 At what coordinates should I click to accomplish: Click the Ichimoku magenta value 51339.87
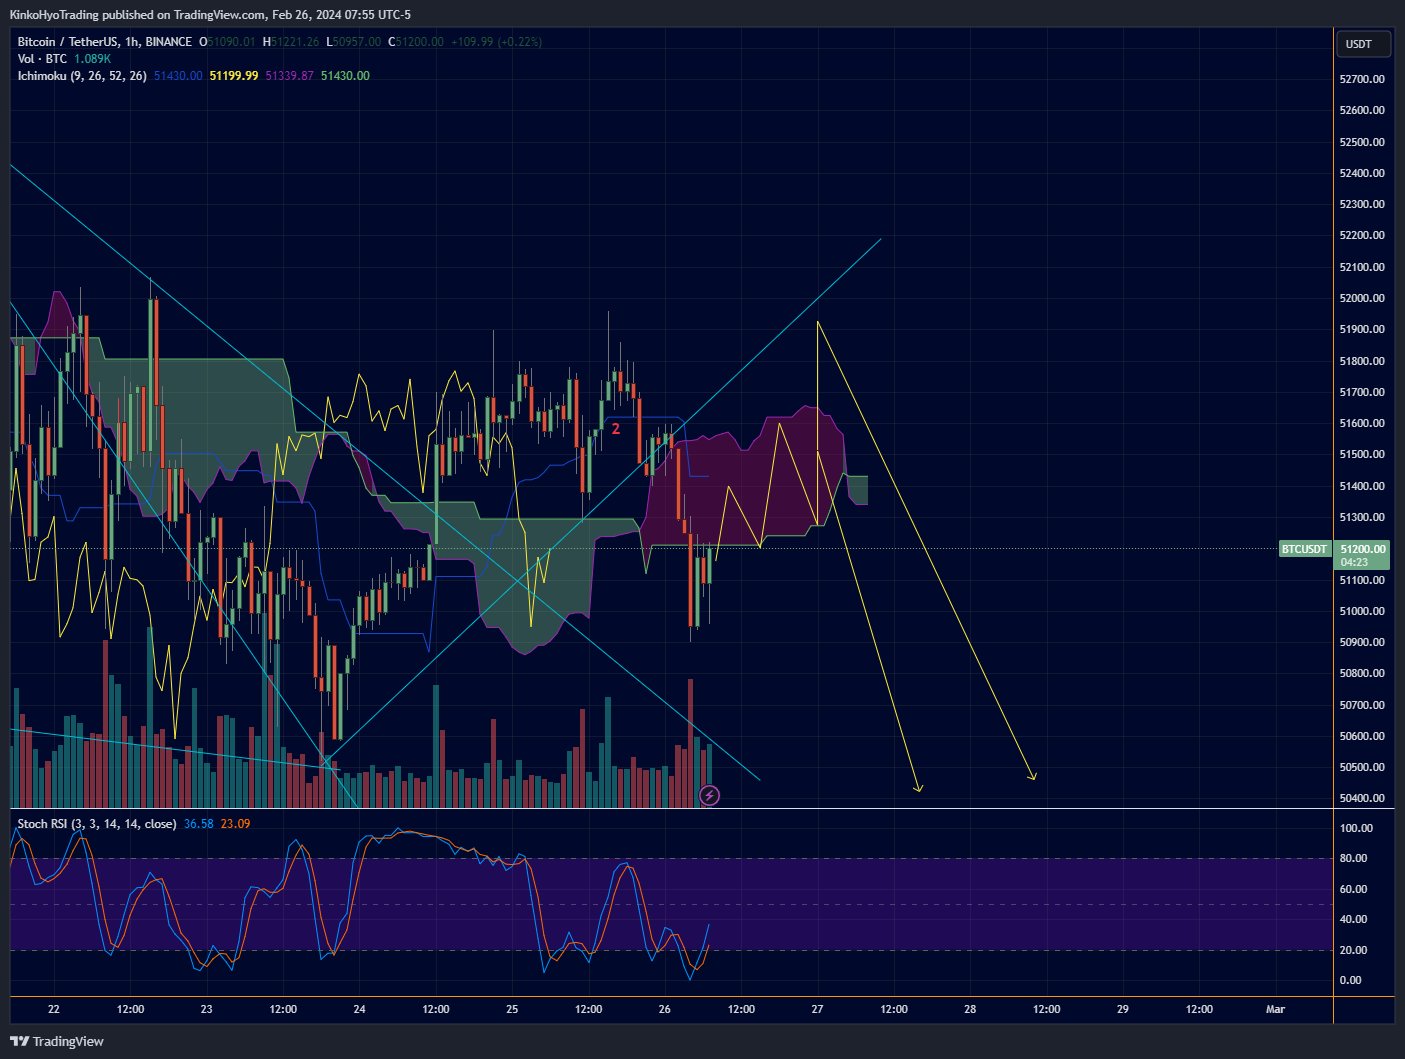tap(289, 76)
